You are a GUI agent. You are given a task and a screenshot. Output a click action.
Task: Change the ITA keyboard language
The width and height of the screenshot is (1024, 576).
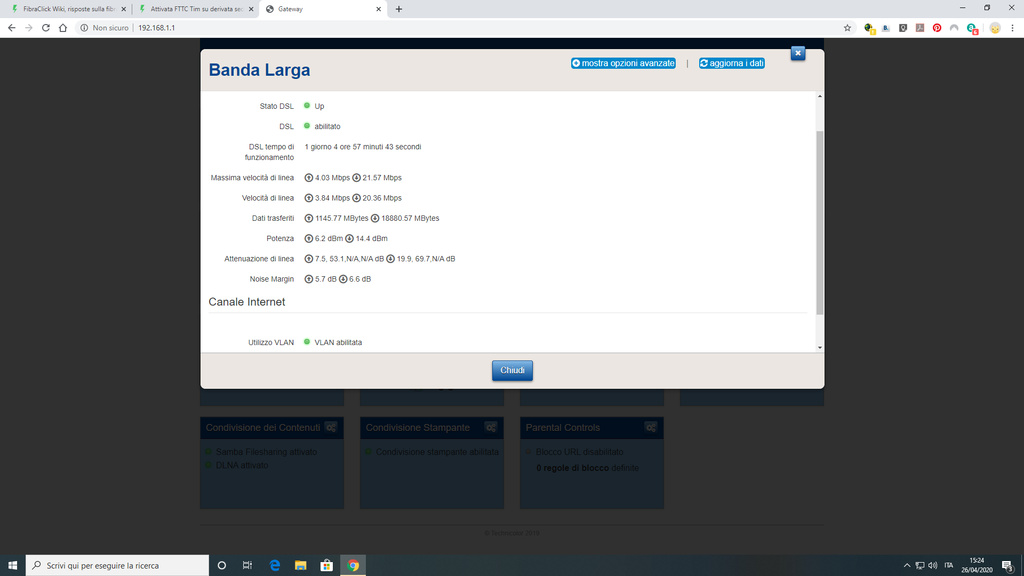[x=949, y=566]
